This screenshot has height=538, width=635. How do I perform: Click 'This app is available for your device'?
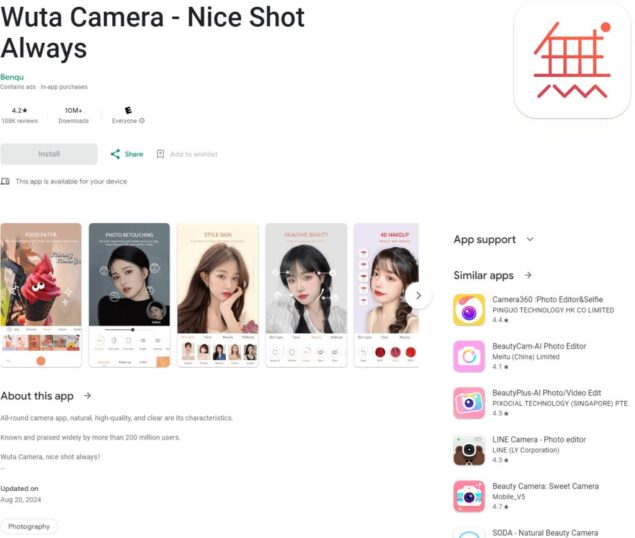(x=71, y=181)
